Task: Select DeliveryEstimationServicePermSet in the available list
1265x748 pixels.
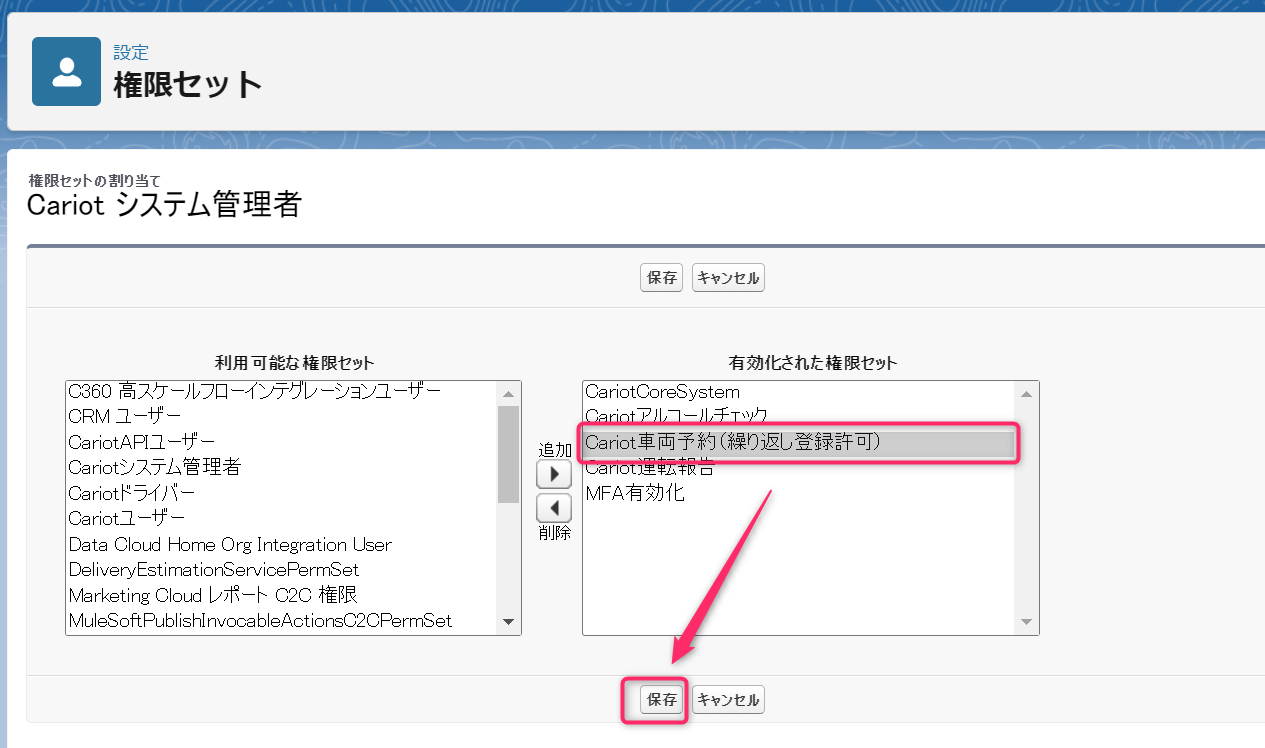Action: point(281,569)
